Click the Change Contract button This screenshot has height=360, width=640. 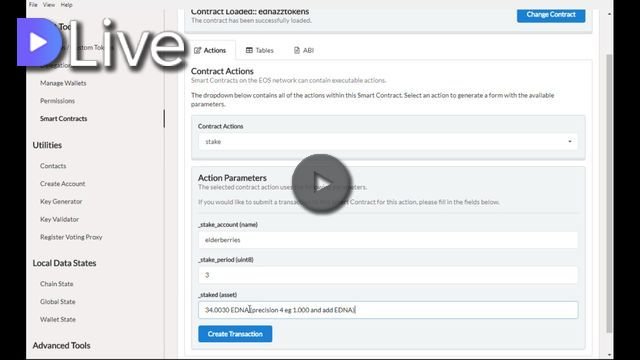551,15
